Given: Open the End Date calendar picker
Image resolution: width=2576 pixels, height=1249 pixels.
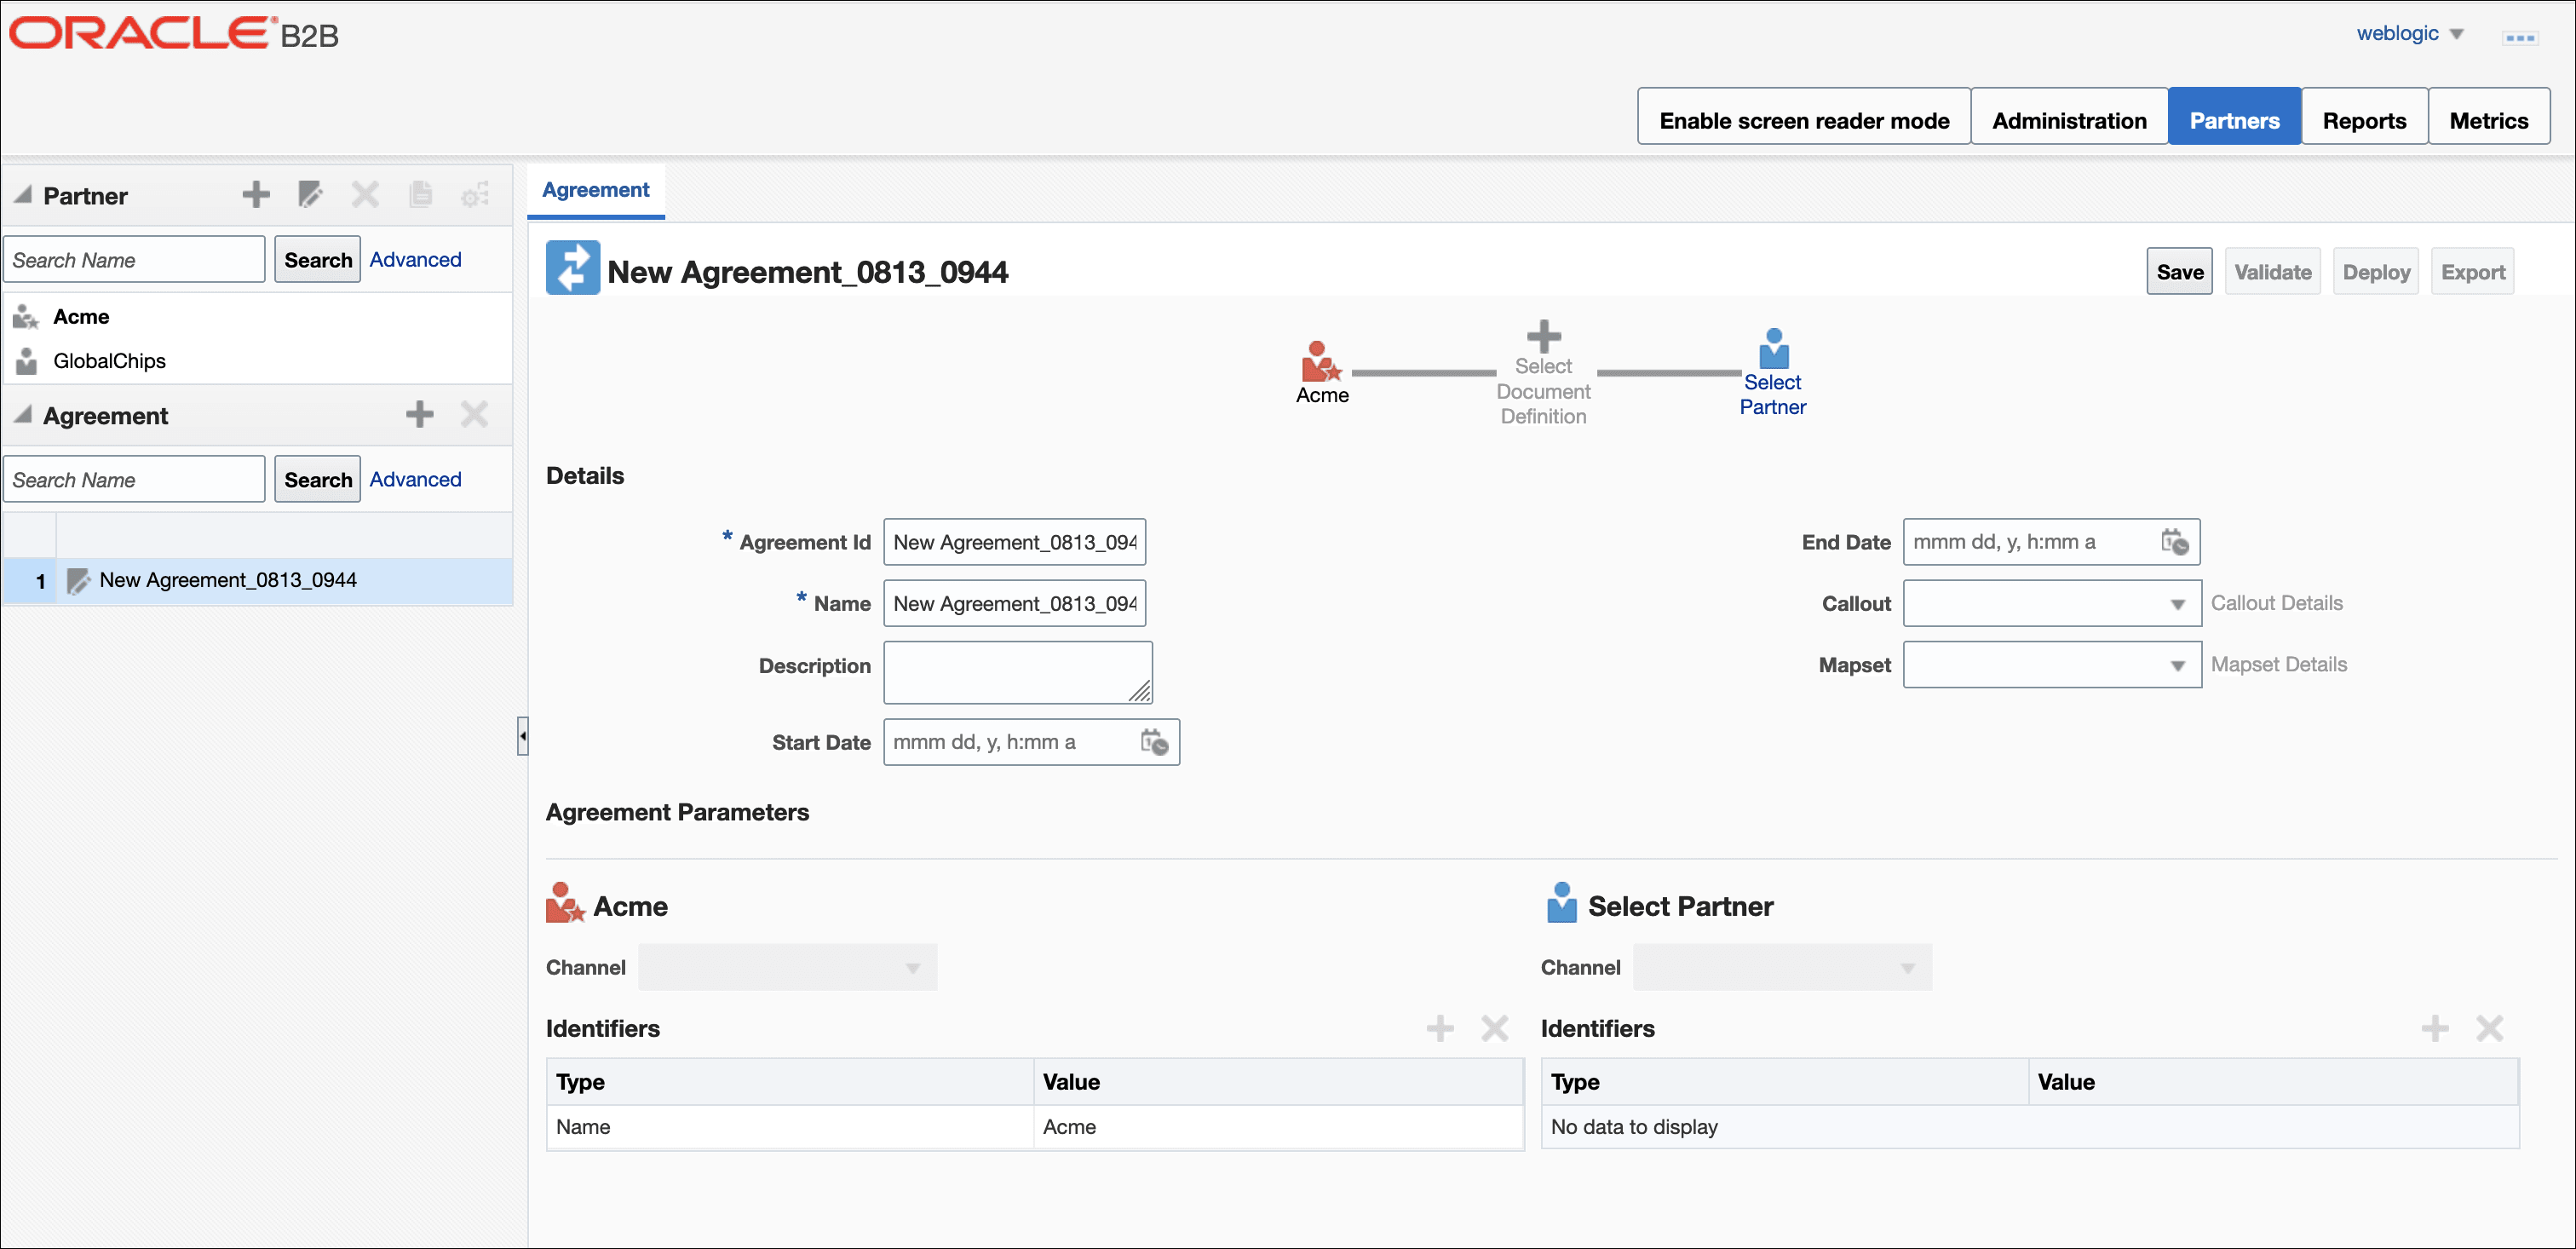Looking at the screenshot, I should [2174, 542].
